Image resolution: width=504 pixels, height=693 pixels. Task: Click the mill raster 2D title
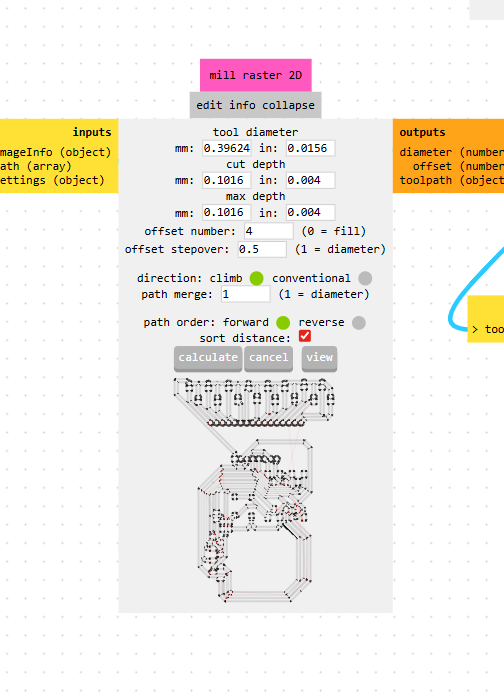[256, 75]
